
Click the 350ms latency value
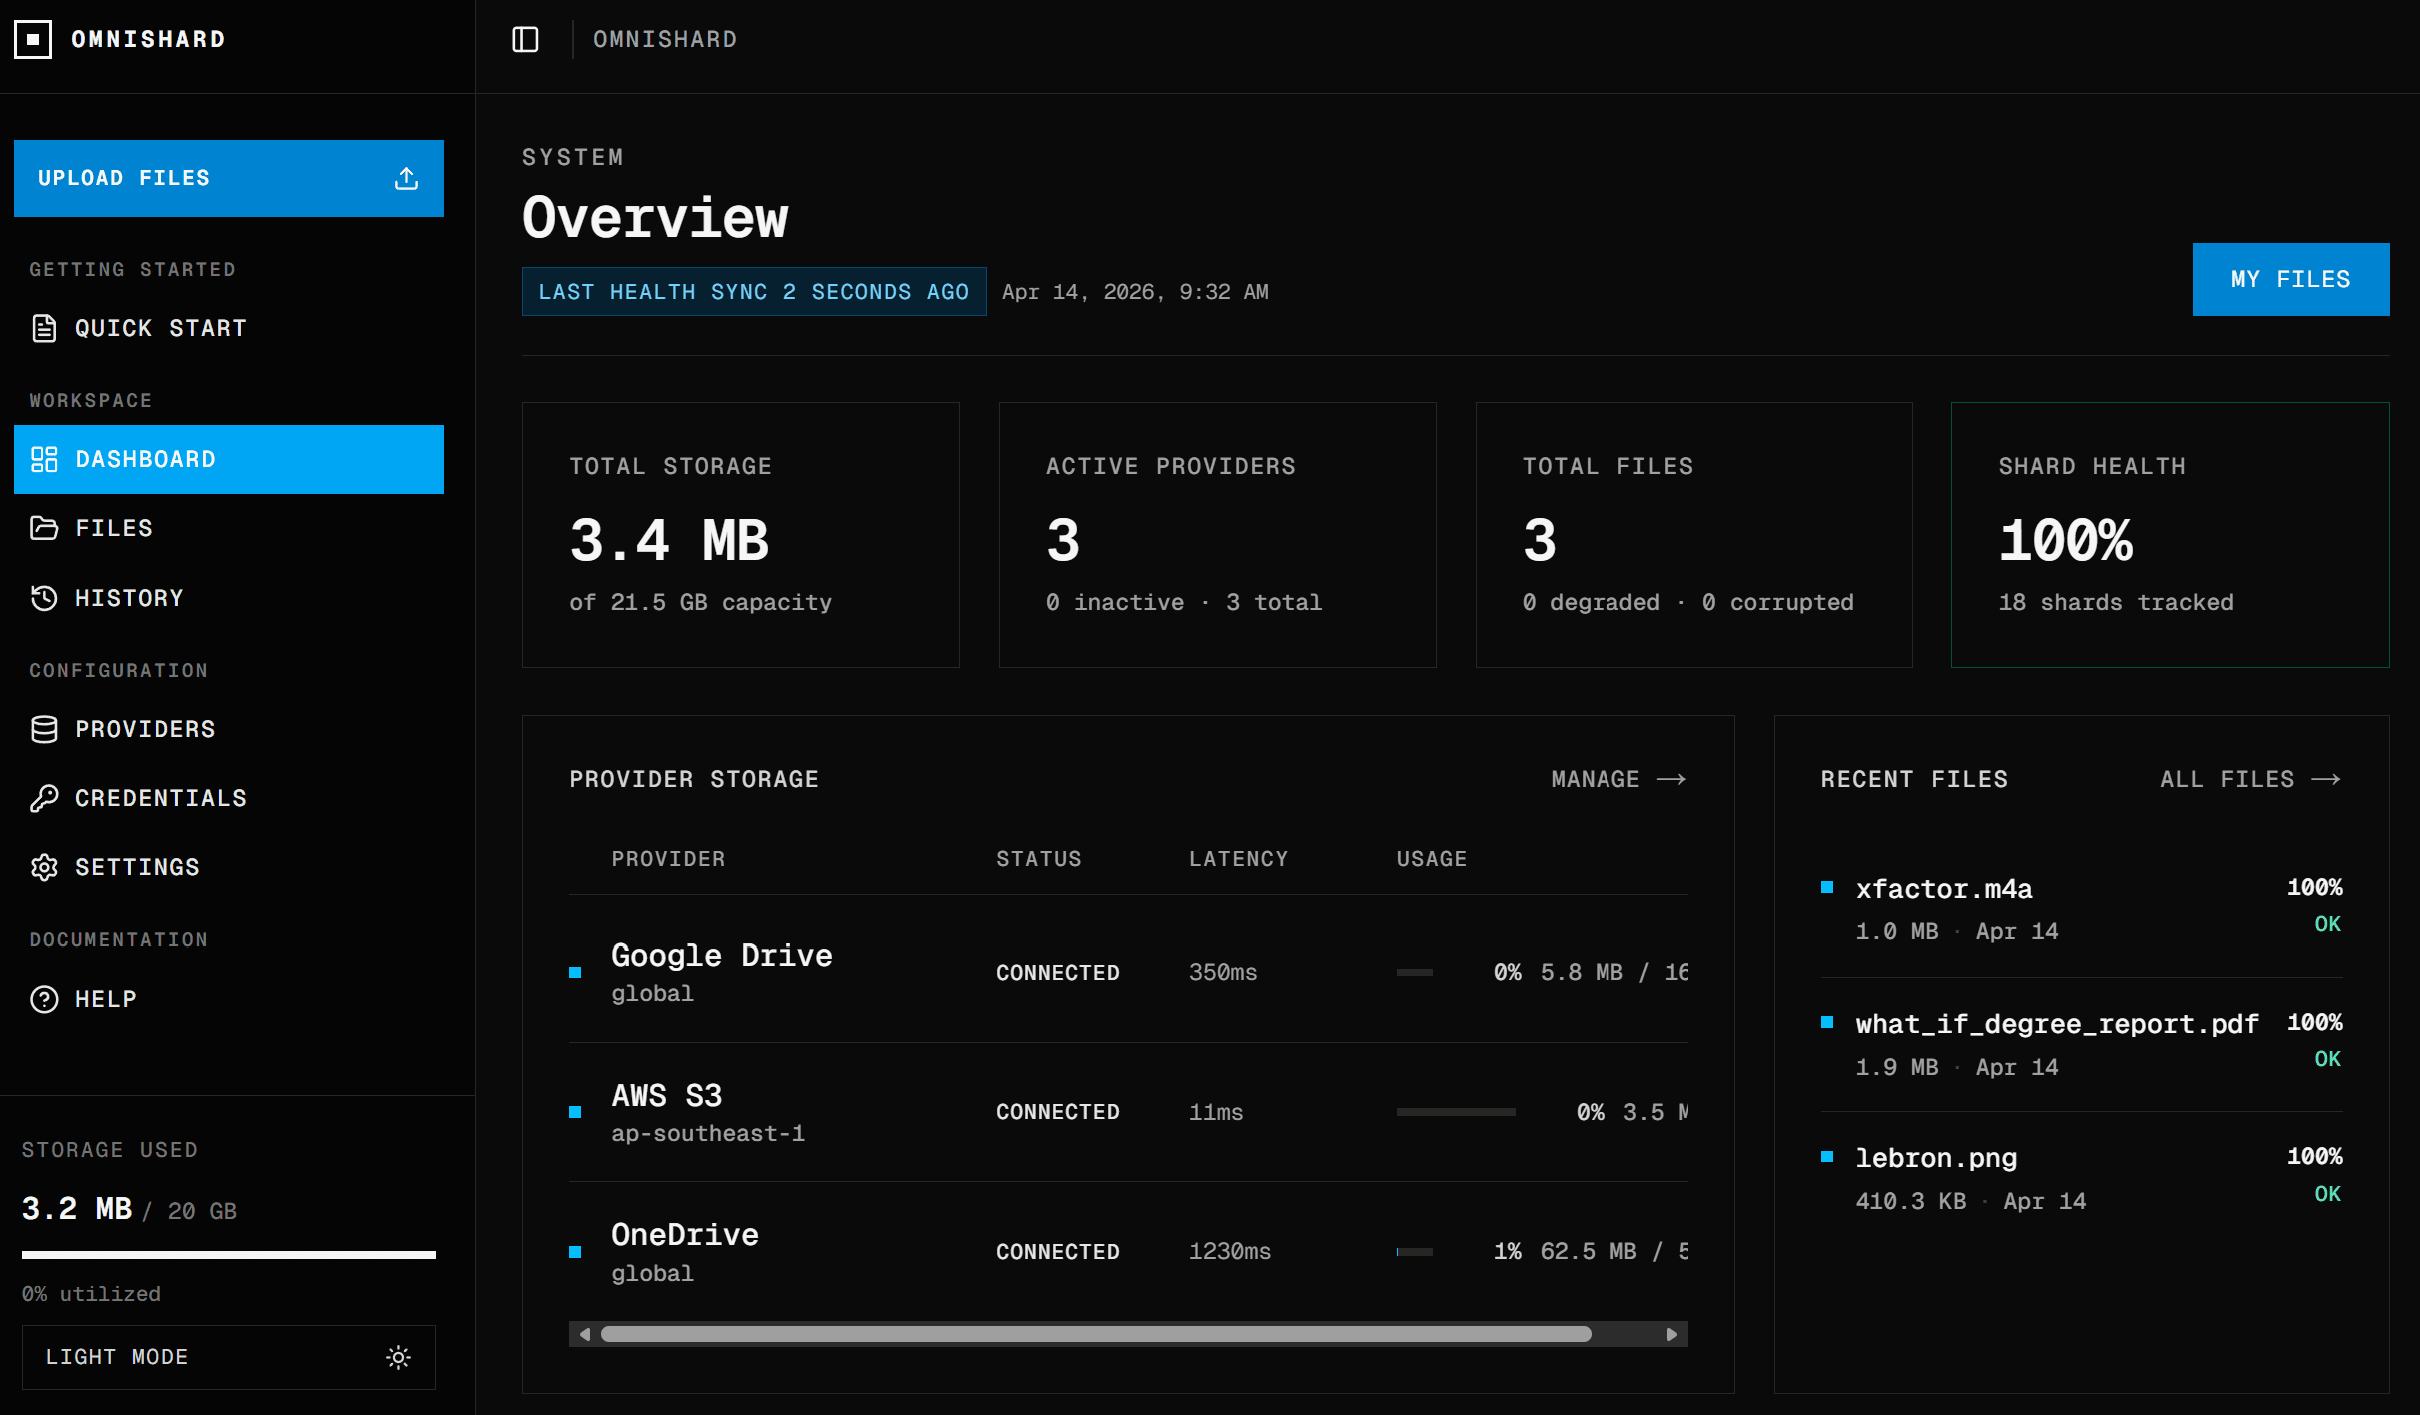click(1223, 972)
